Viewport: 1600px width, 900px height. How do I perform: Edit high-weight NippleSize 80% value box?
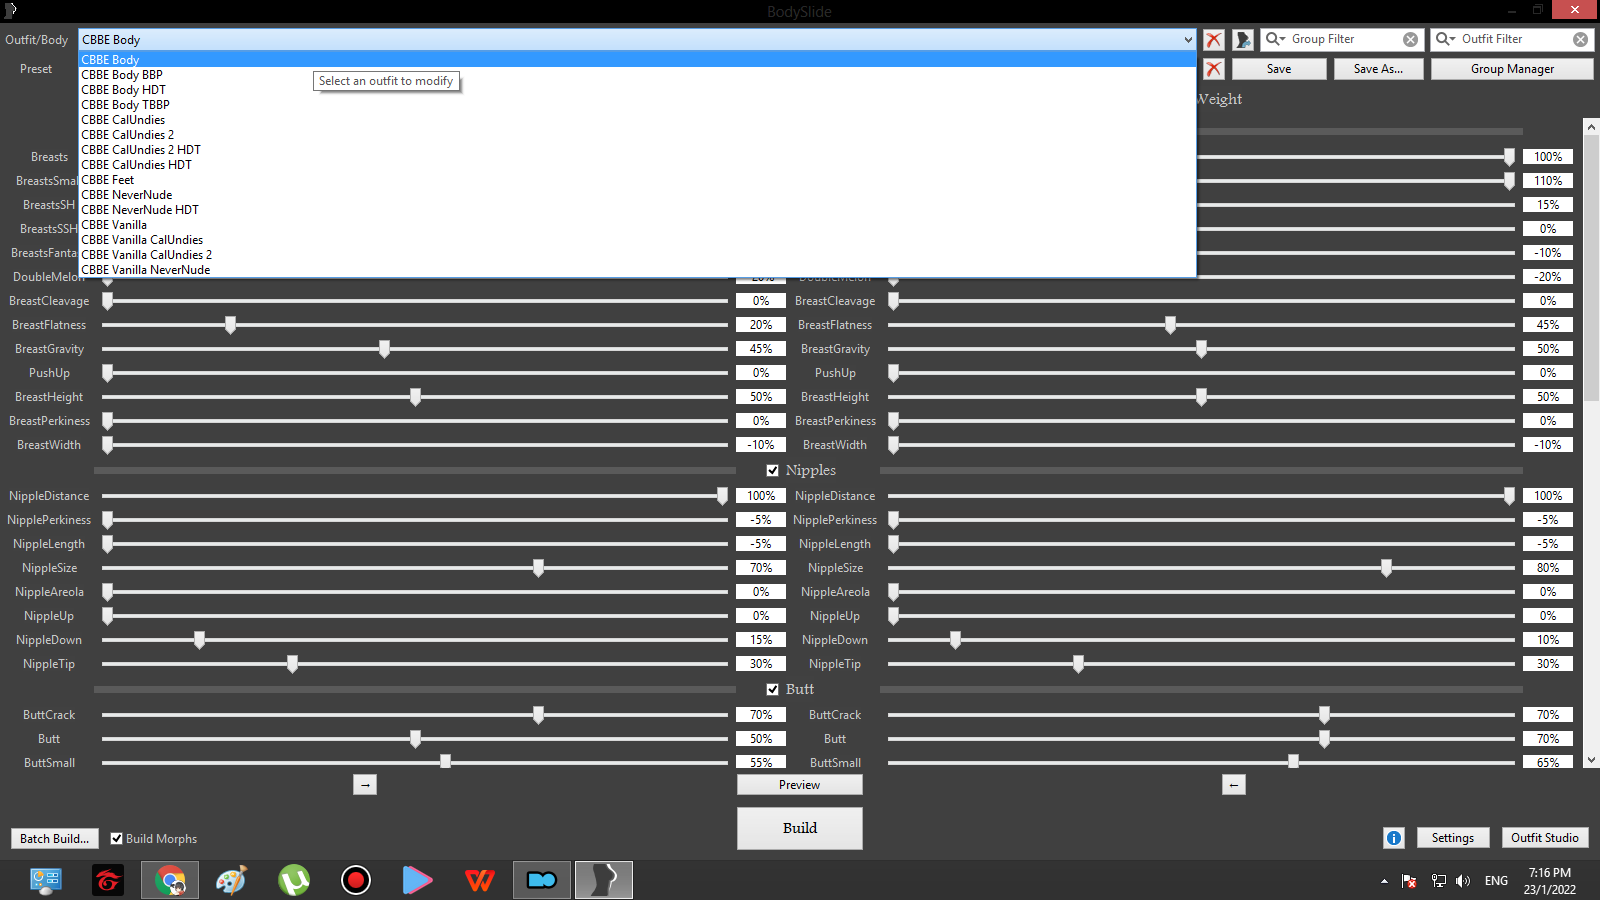1548,568
